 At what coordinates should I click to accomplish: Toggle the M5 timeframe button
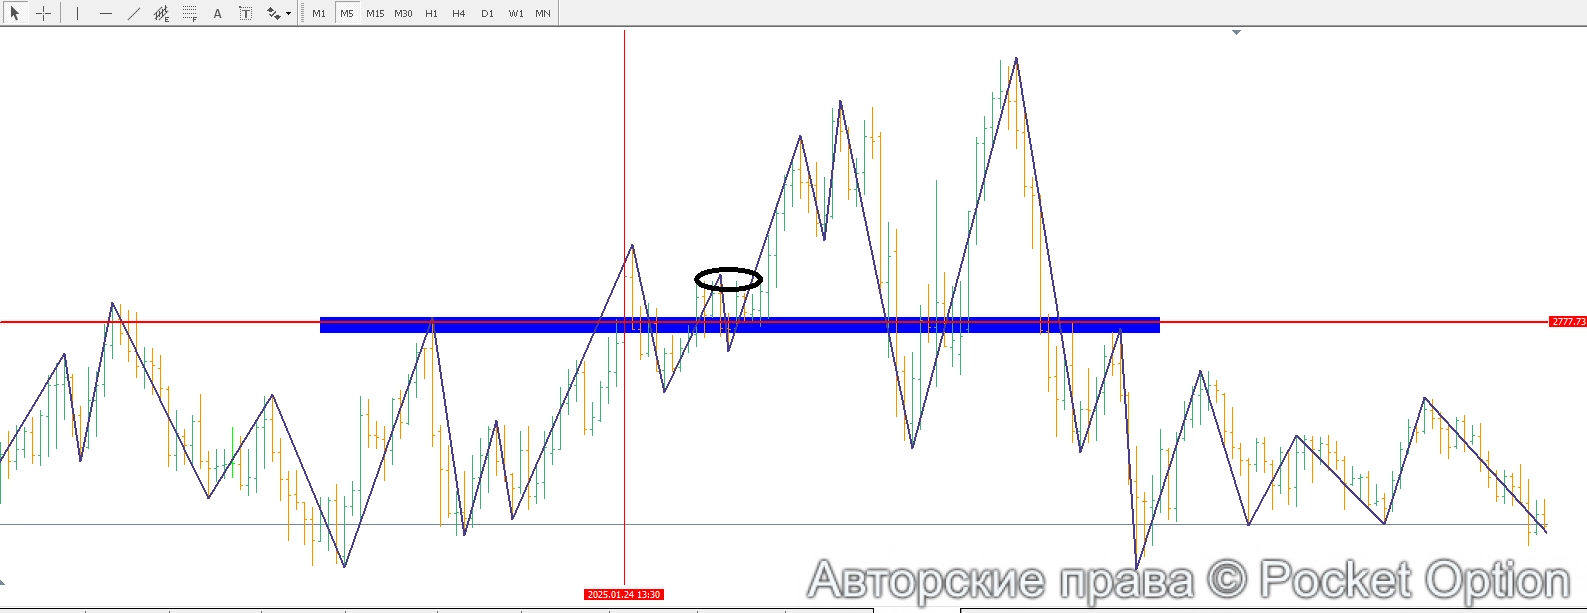point(347,13)
